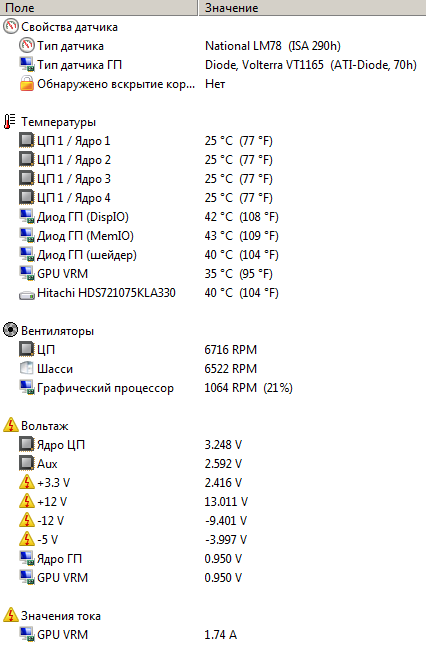Click the 3.248 V value
Viewport: 426px width, 653px height.
click(223, 445)
